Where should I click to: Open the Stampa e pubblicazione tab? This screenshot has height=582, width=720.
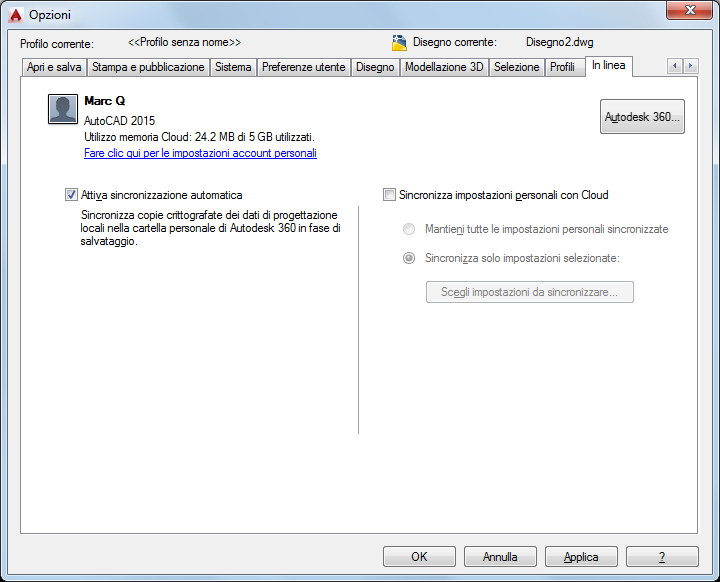pyautogui.click(x=148, y=67)
